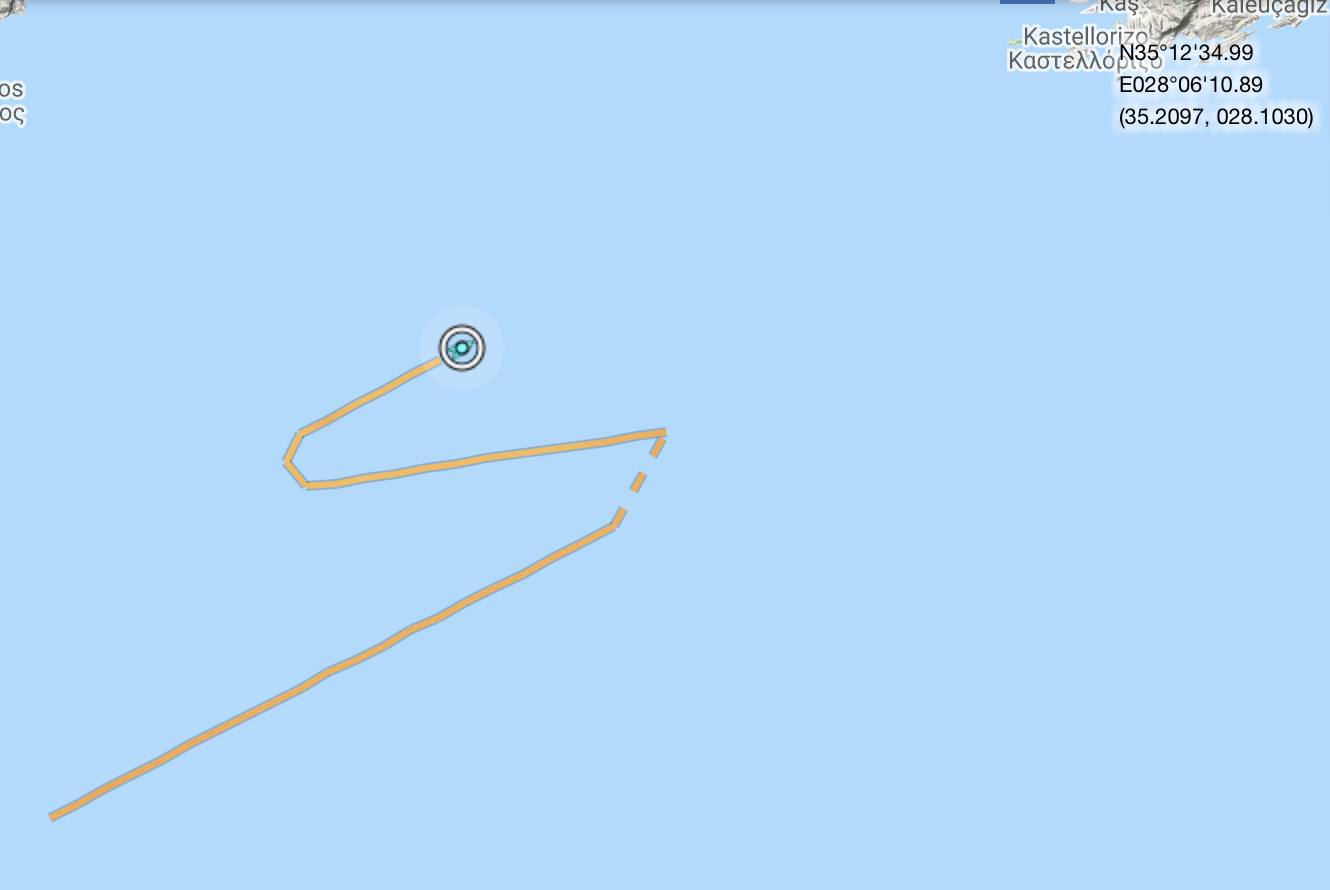Click the long lower southwest track line
Image resolution: width=1330 pixels, height=890 pixels.
[332, 671]
